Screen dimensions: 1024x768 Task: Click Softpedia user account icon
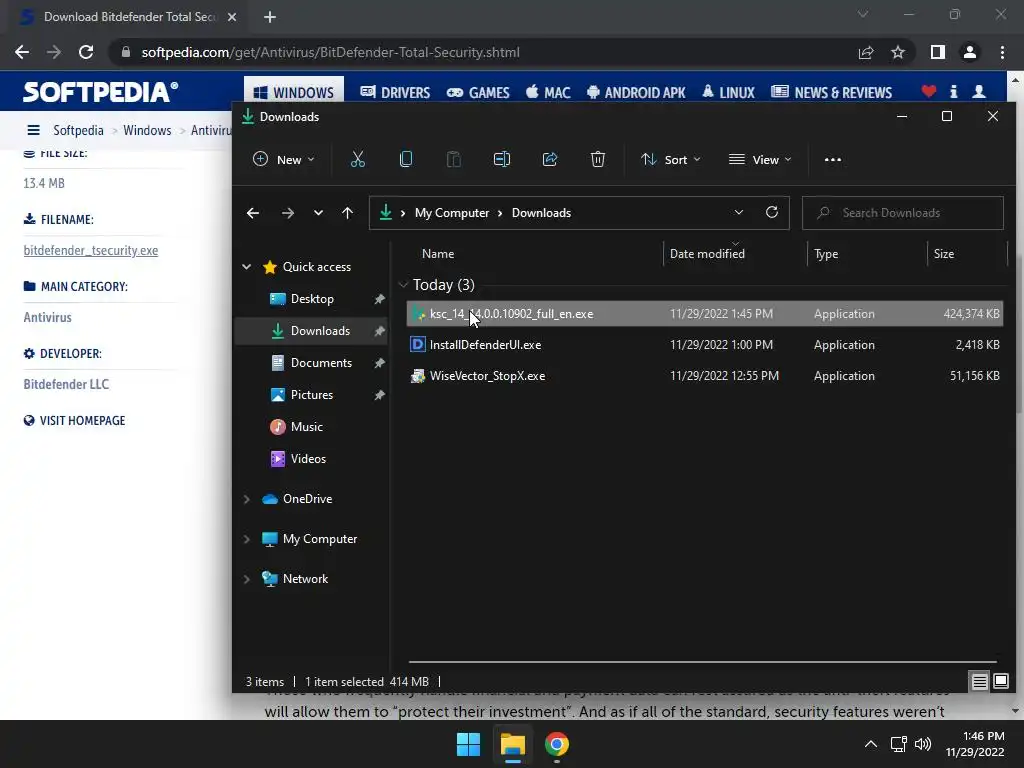[979, 91]
